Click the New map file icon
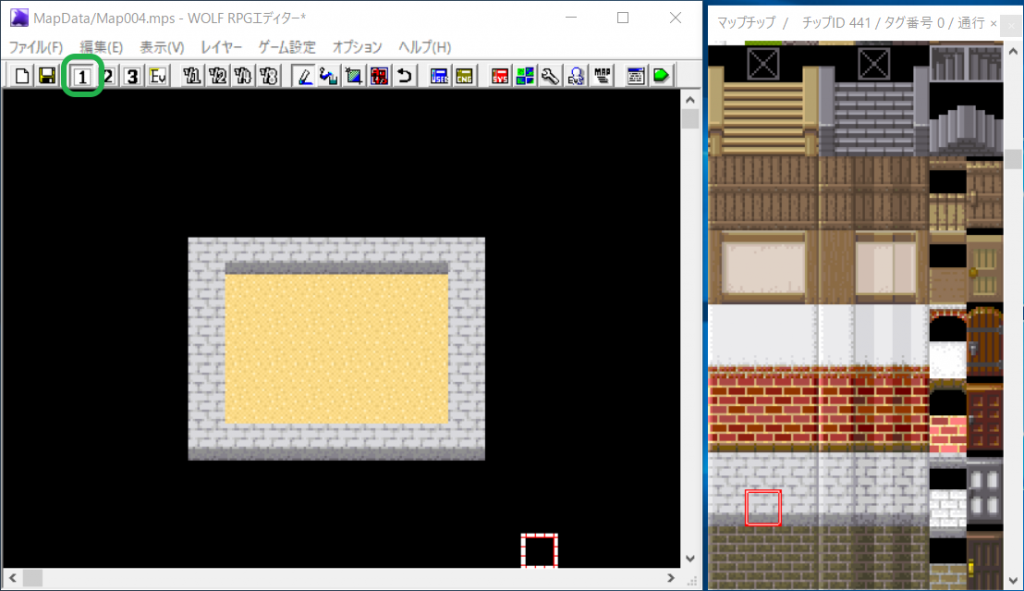The image size is (1024, 591). (21, 76)
